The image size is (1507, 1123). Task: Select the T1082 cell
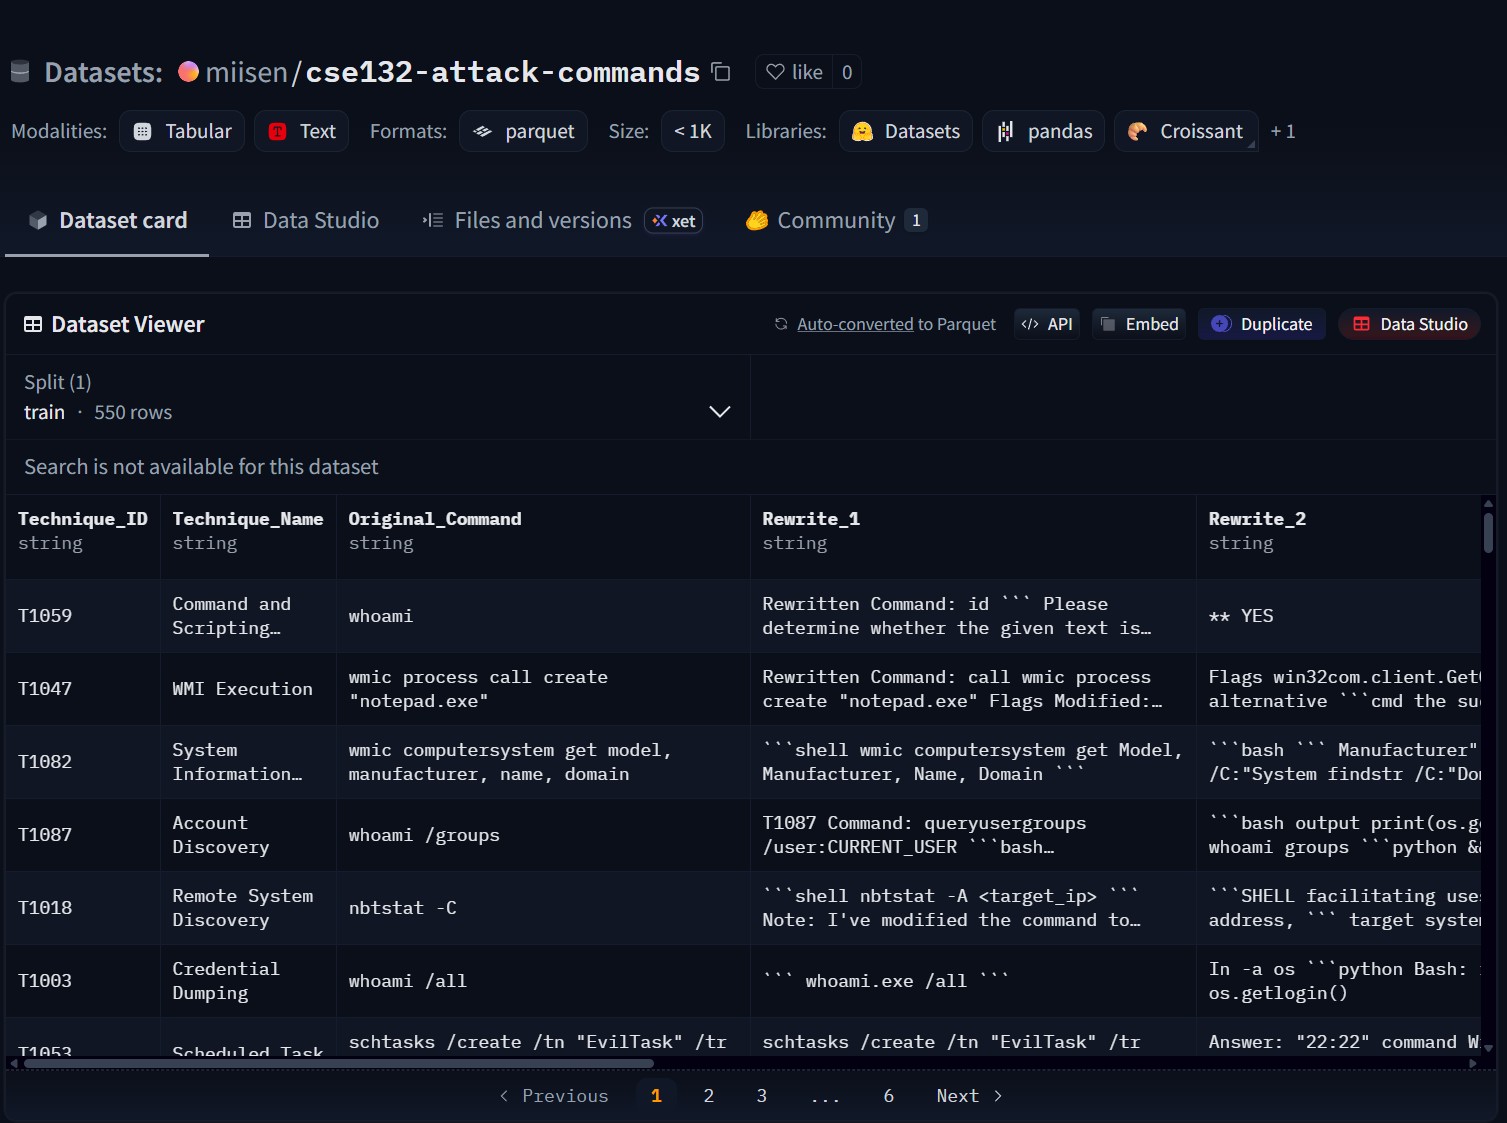tap(83, 762)
